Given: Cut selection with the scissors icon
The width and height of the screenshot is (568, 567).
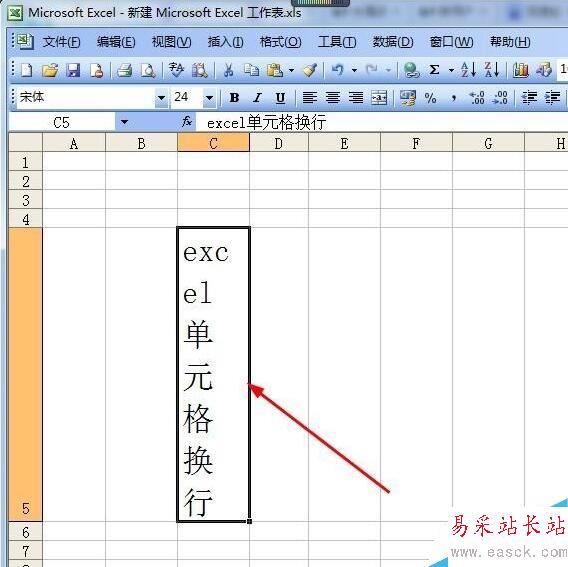Looking at the screenshot, I should (x=228, y=70).
